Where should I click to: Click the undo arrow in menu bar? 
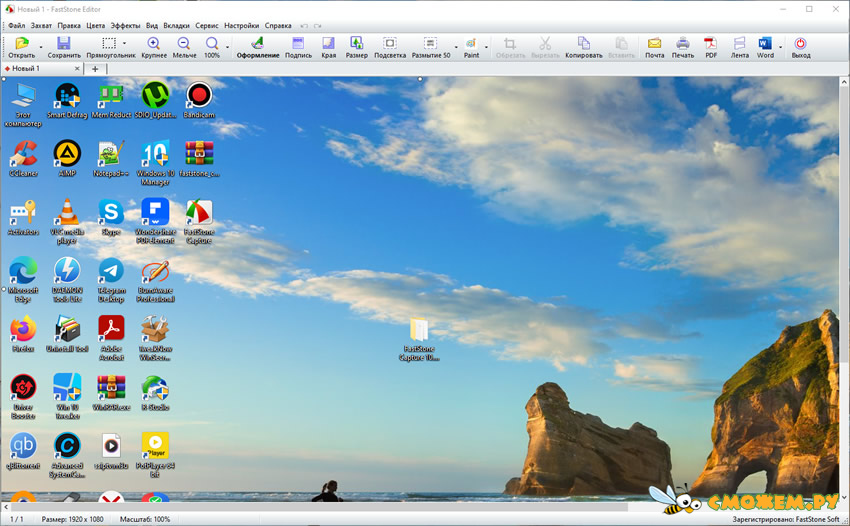click(x=304, y=25)
